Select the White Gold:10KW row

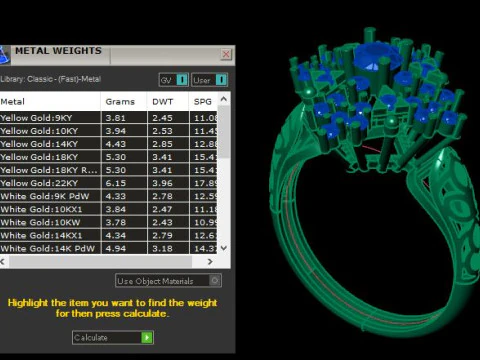tap(108, 222)
